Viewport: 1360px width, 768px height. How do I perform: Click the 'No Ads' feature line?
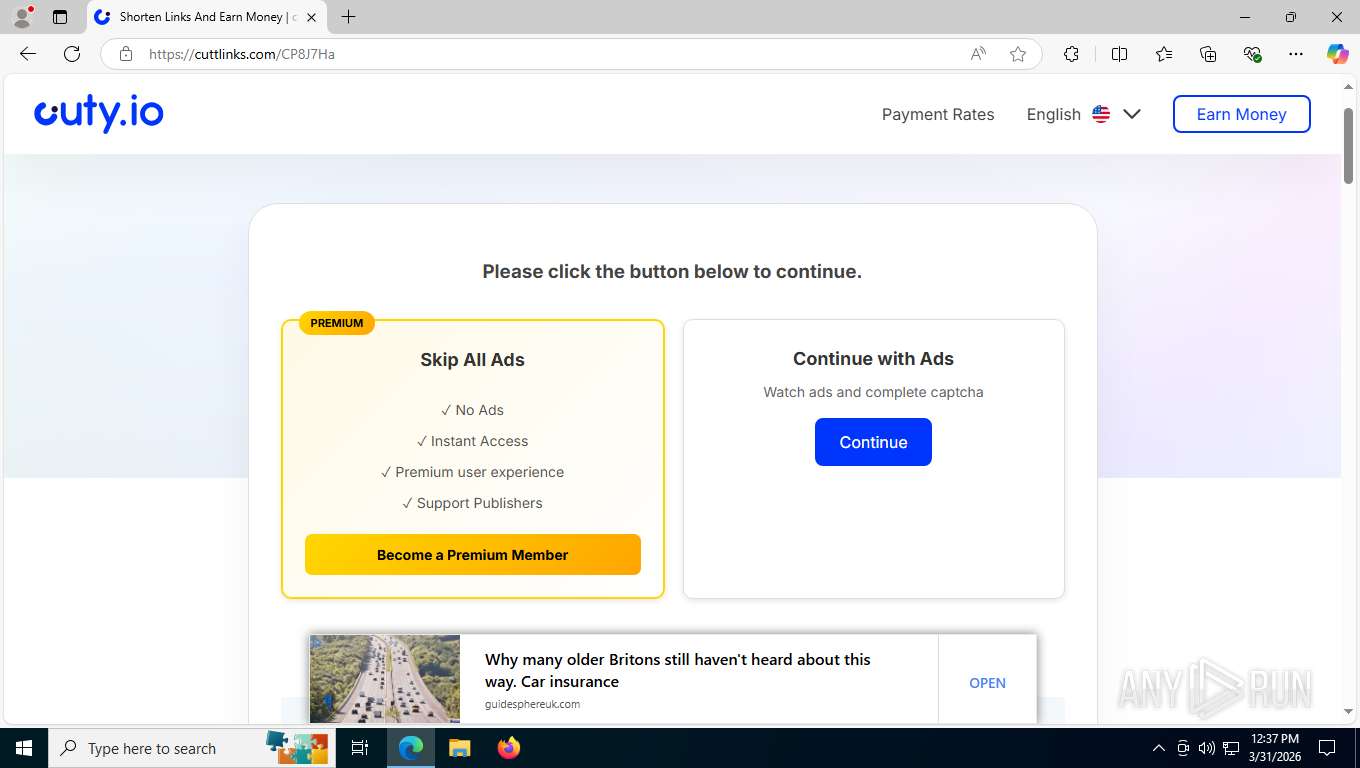click(472, 410)
